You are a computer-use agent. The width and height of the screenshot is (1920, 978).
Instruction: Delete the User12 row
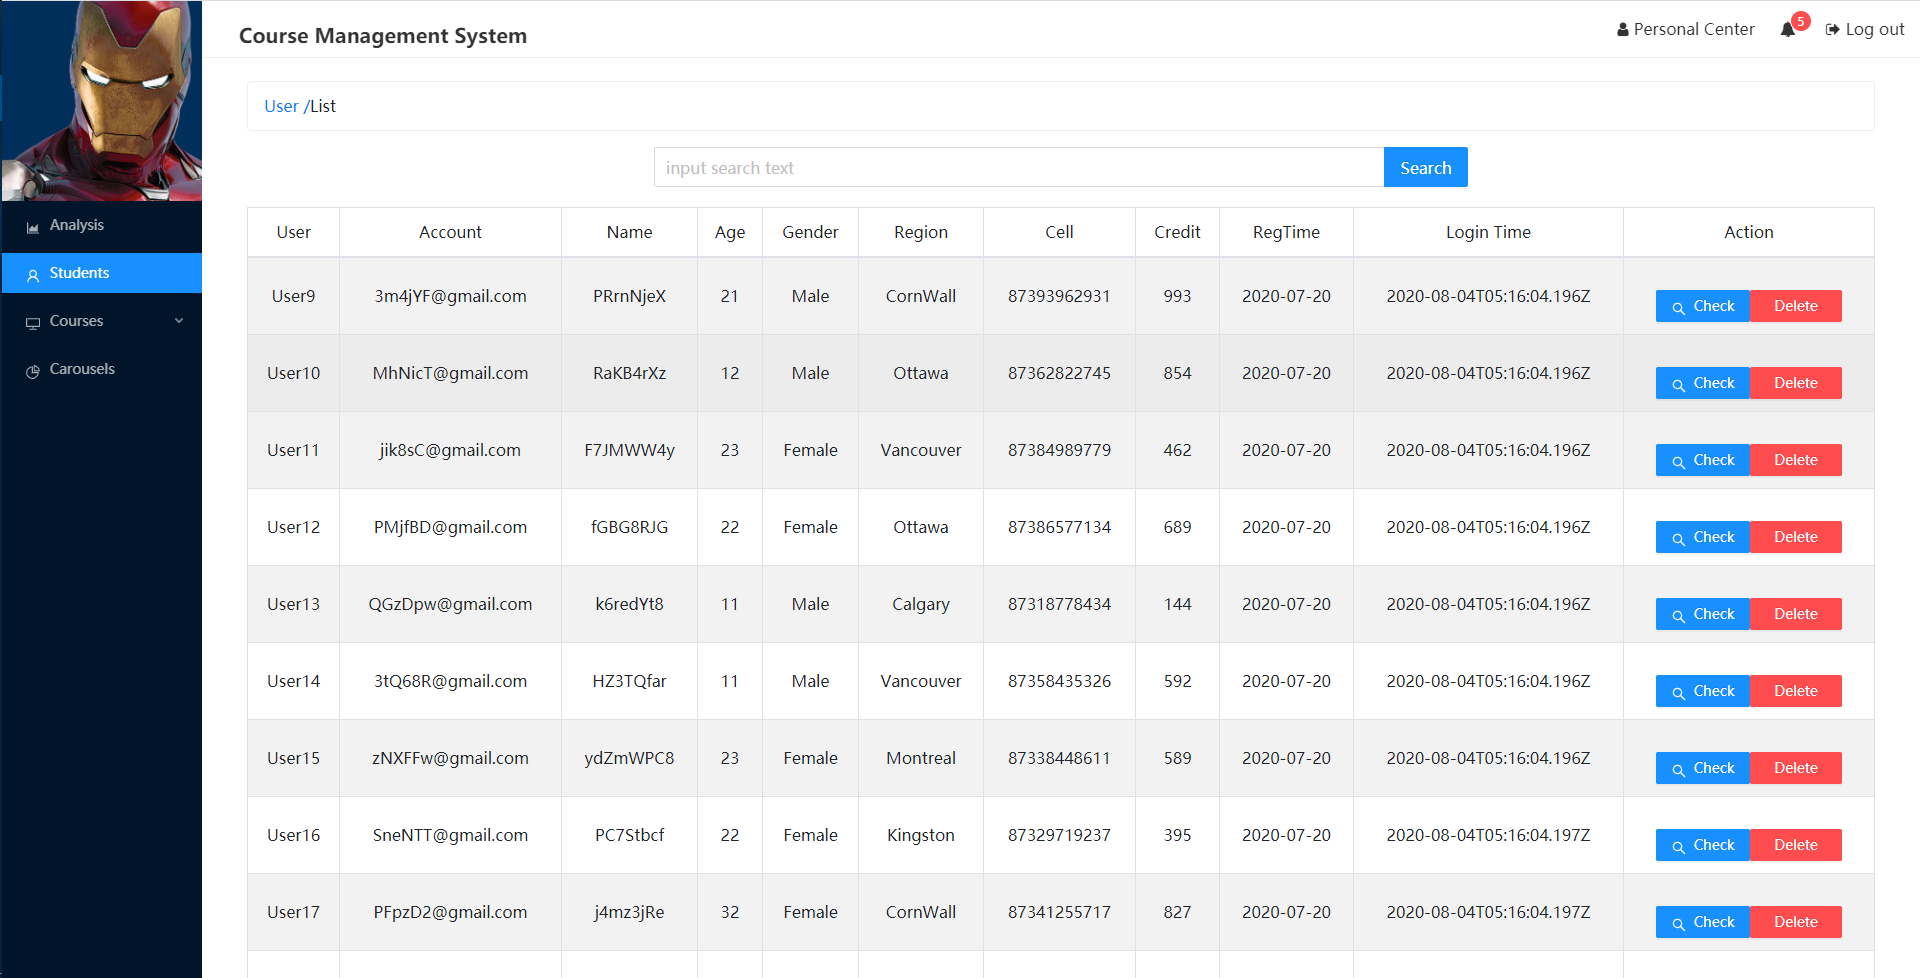point(1796,537)
